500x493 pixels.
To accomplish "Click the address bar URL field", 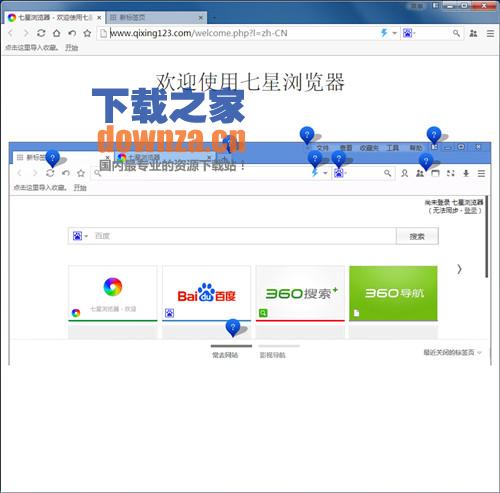I will [240, 33].
